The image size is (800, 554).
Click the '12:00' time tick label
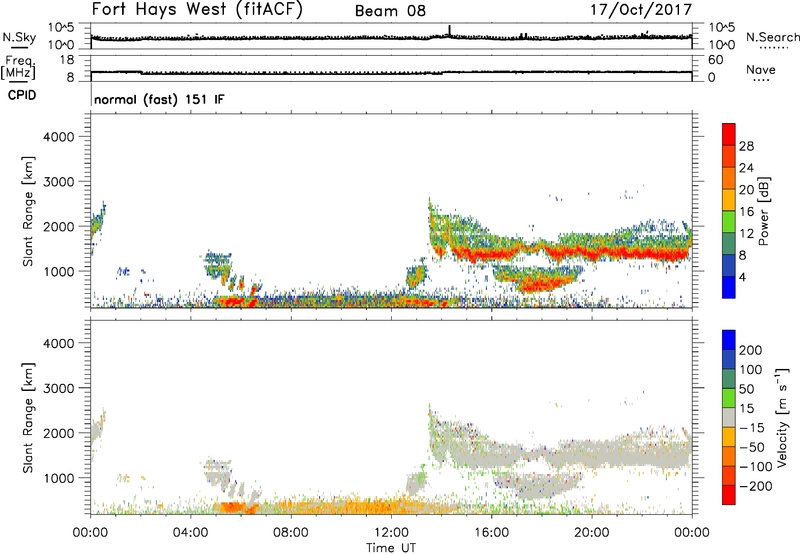(391, 533)
